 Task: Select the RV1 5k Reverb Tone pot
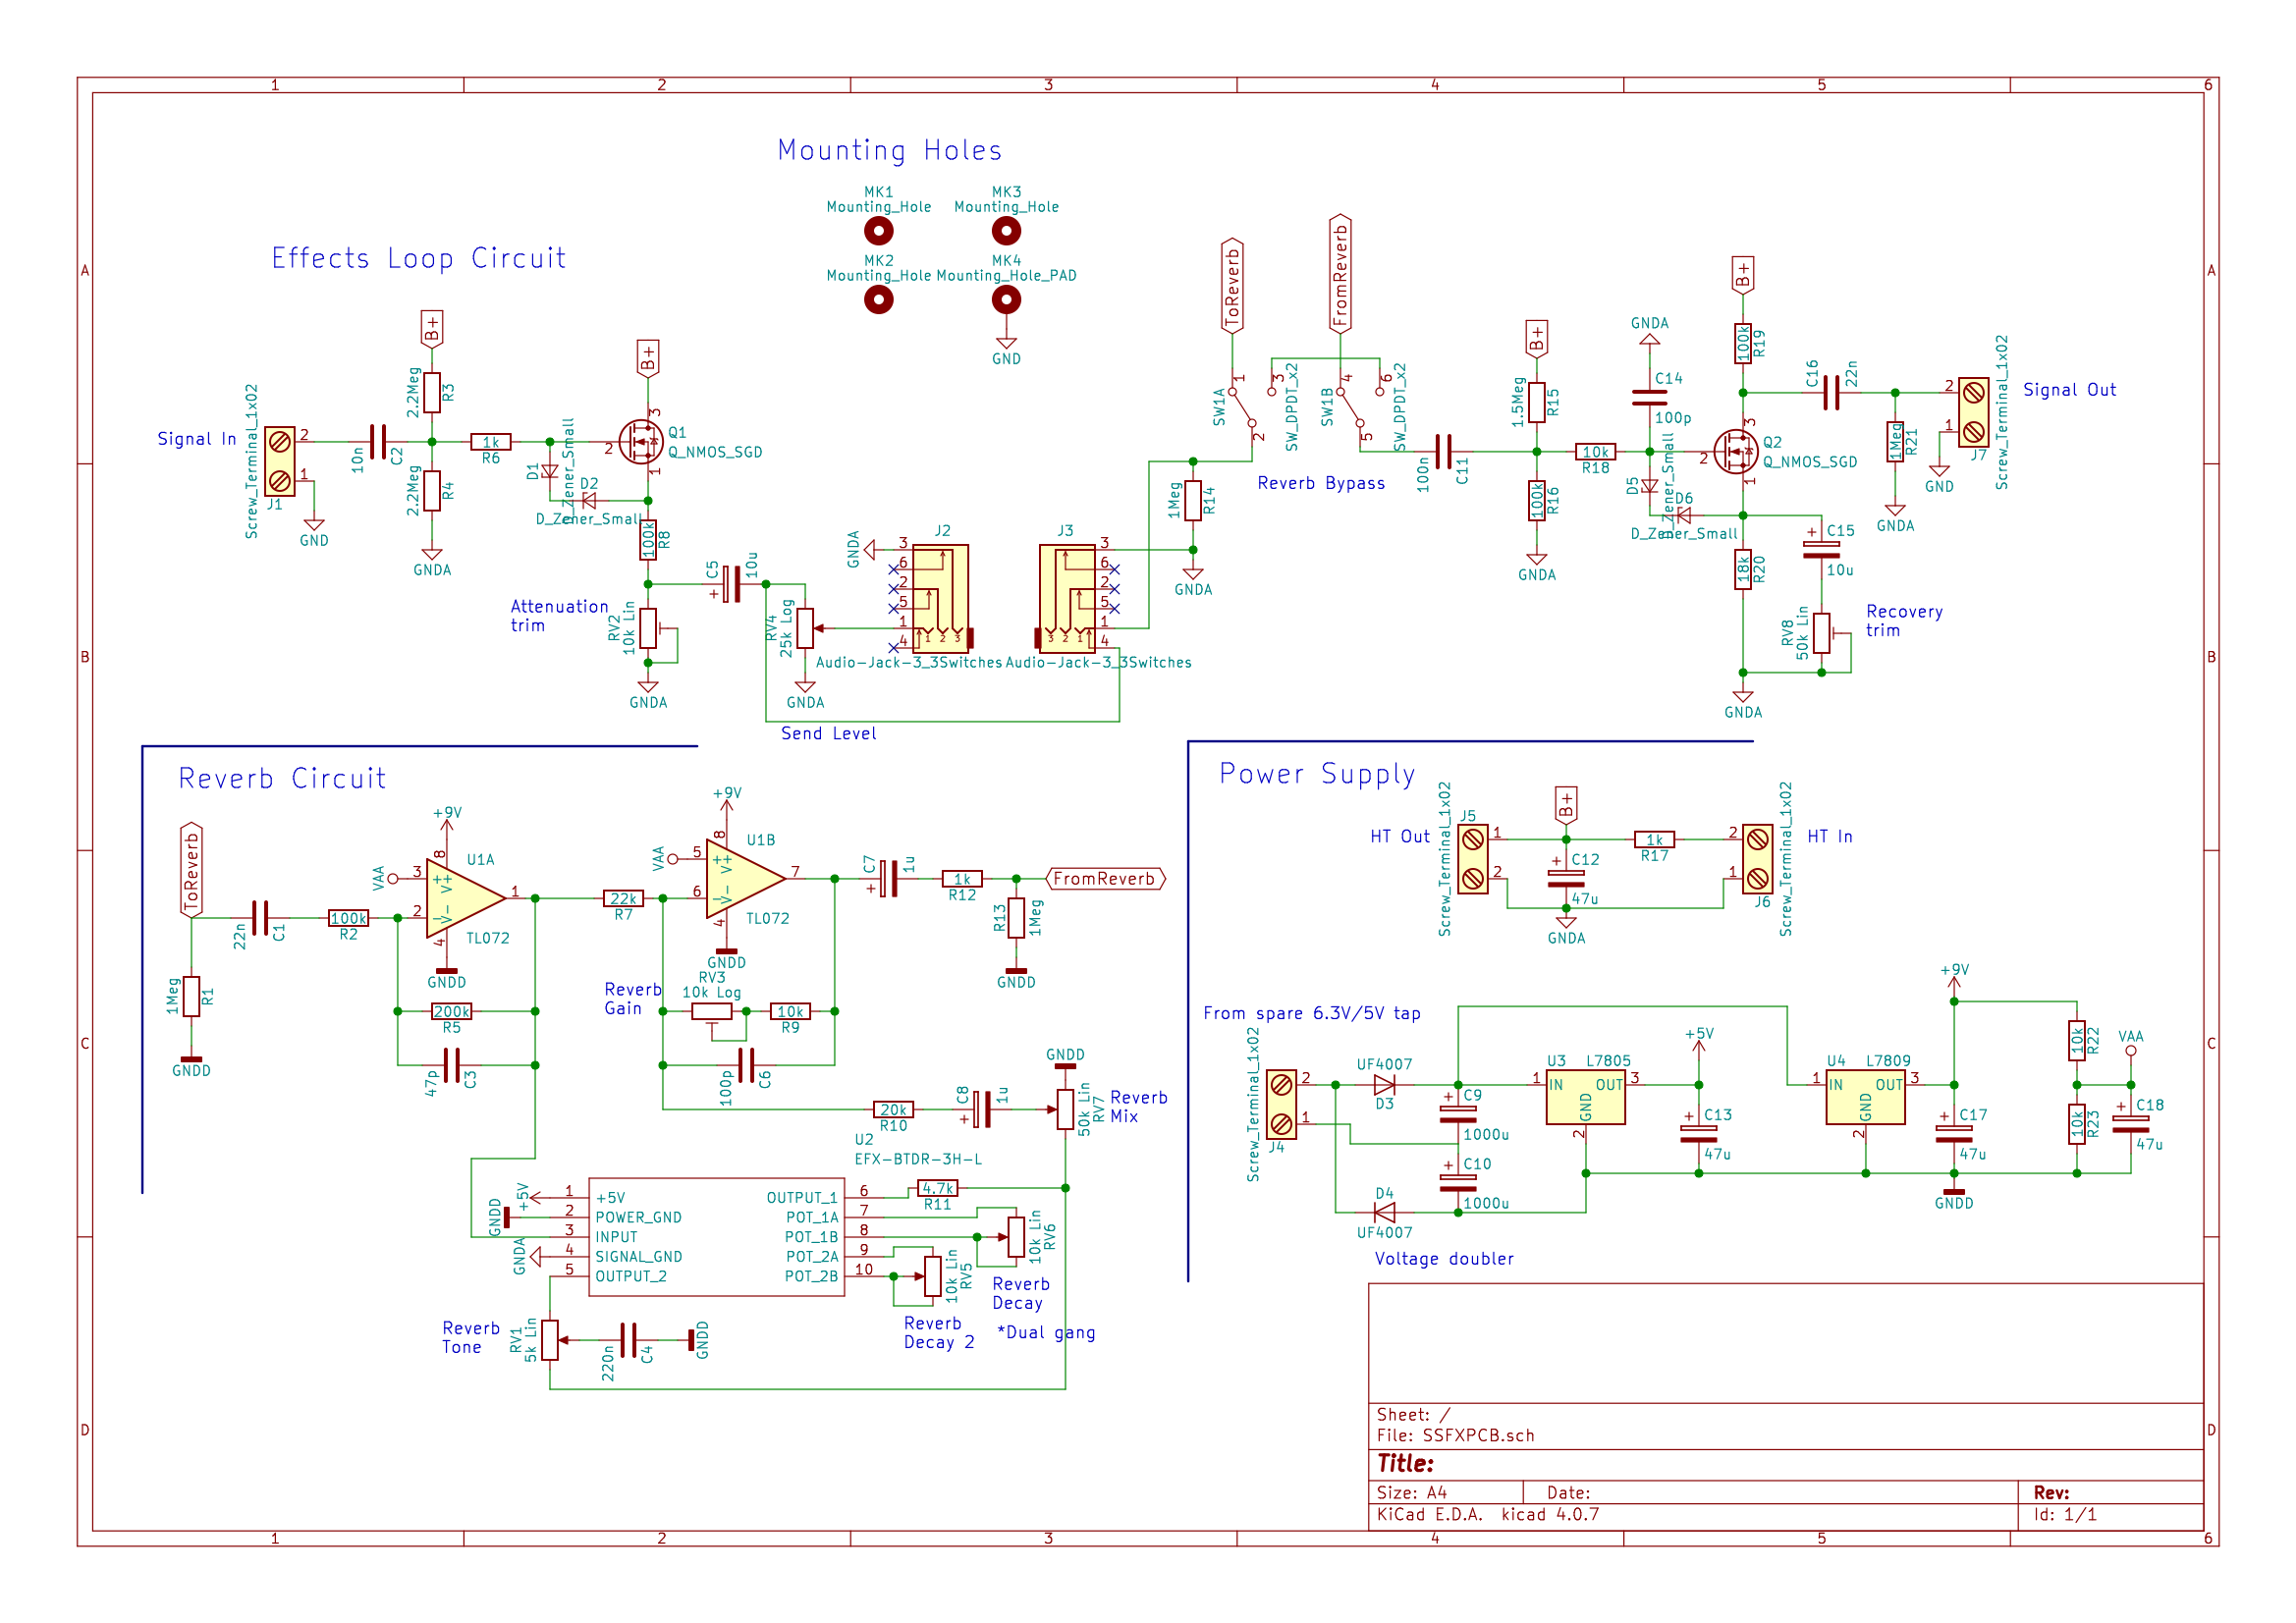(x=551, y=1341)
